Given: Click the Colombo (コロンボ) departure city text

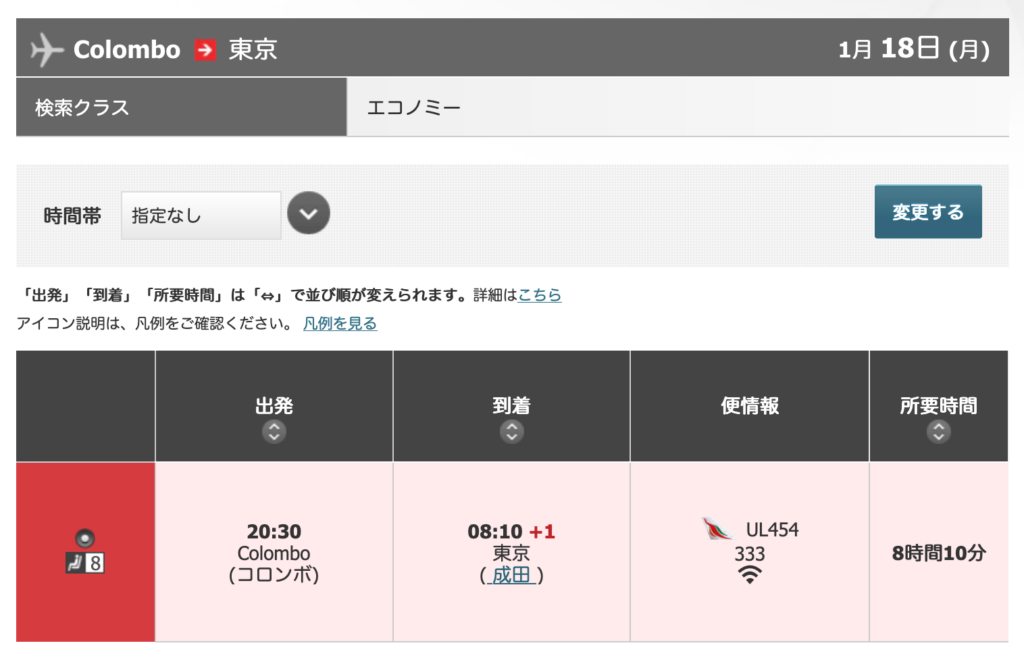Looking at the screenshot, I should 274,564.
